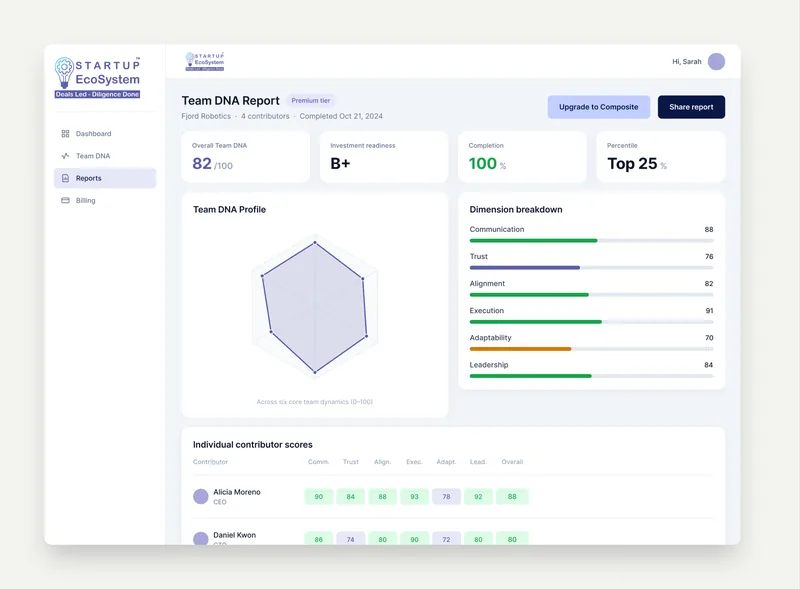
Task: Click the Adaptability orange progress bar
Action: coord(520,349)
